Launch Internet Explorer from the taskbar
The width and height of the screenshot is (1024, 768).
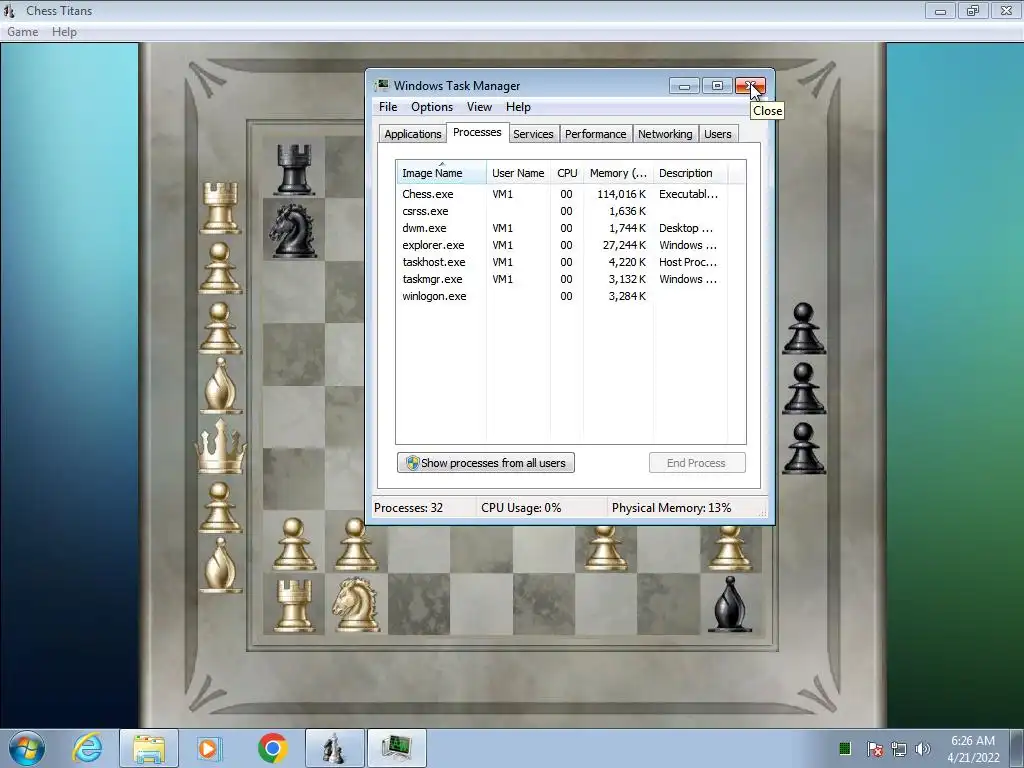(x=88, y=748)
